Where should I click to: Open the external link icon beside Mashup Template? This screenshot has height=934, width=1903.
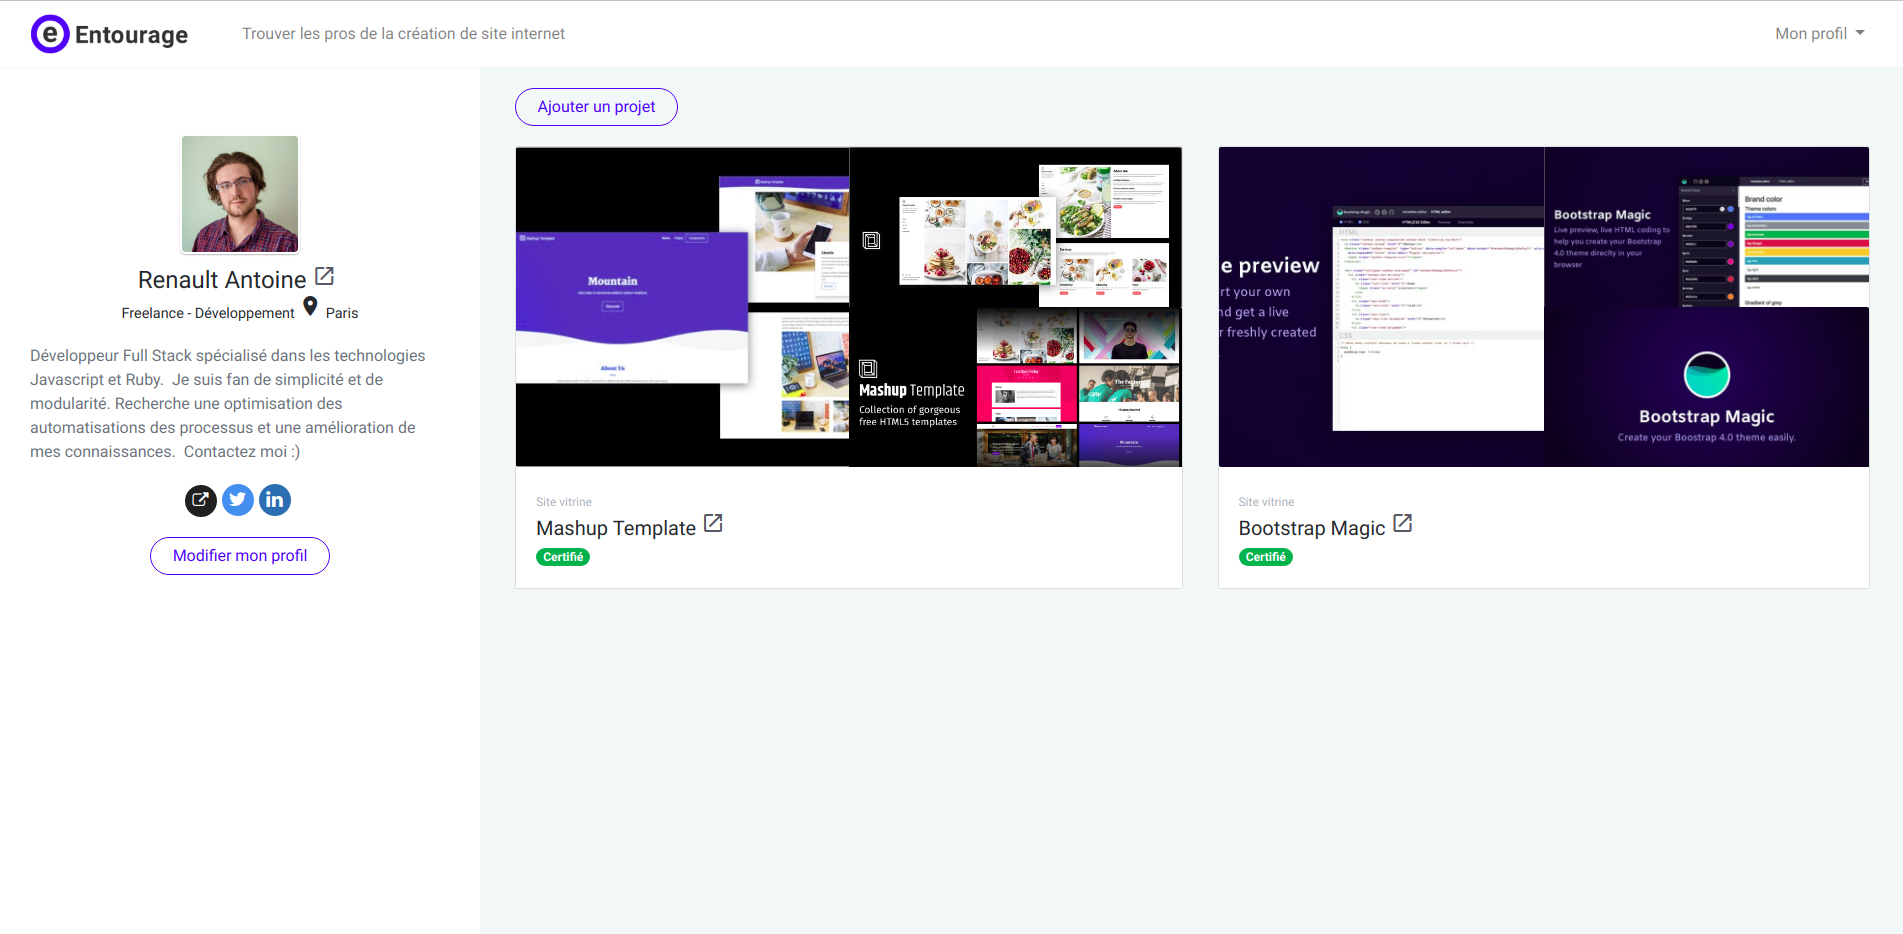(x=713, y=523)
